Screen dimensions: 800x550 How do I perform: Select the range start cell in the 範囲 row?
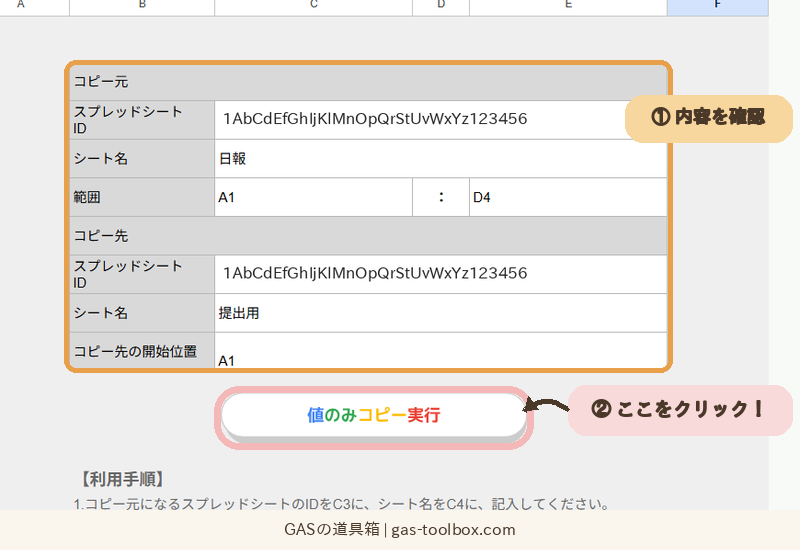[x=313, y=197]
